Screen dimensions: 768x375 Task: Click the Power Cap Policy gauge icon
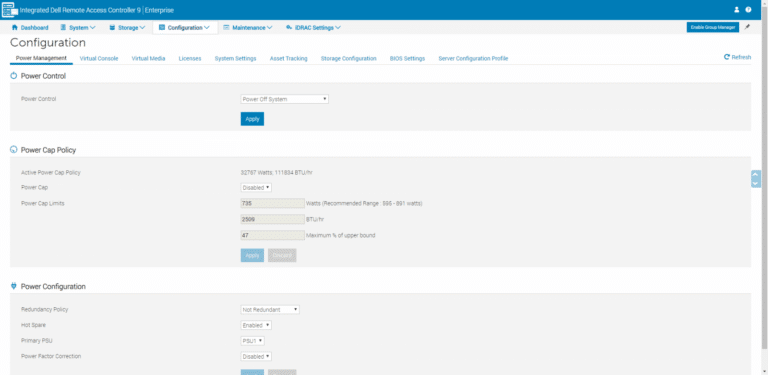click(x=14, y=150)
